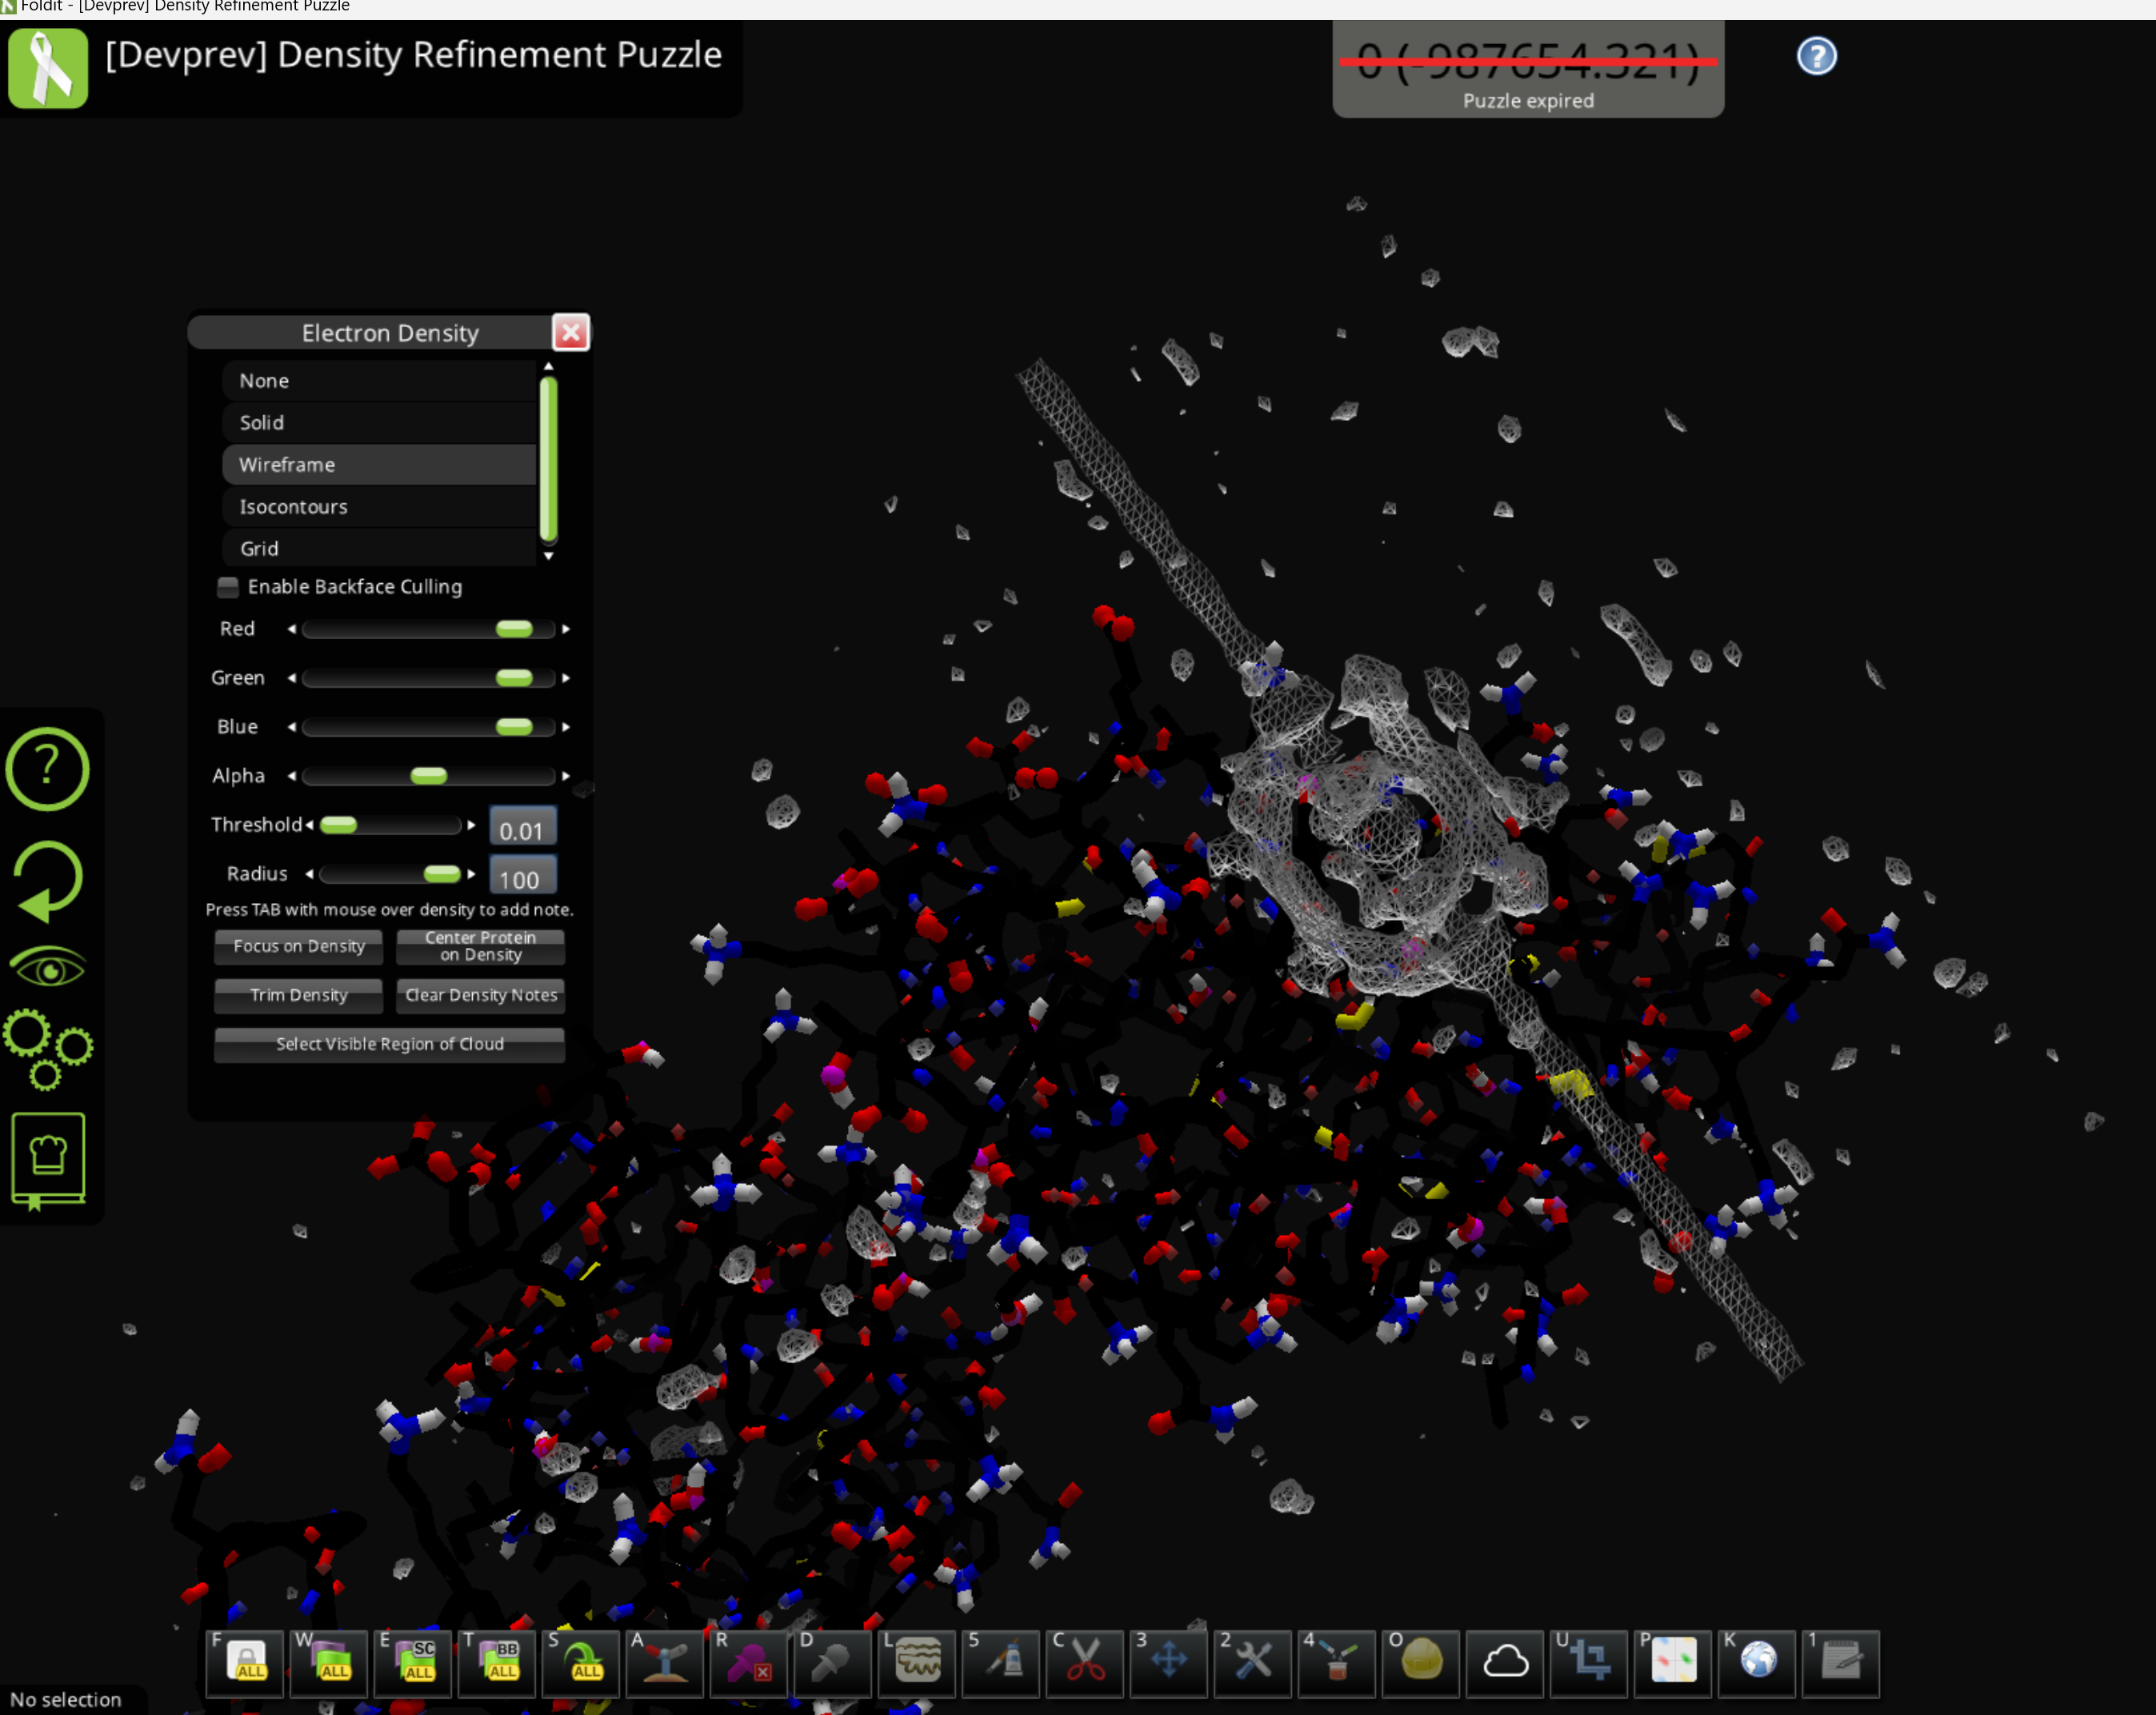Click the Freeze All lock icon
The height and width of the screenshot is (1715, 2156).
[247, 1661]
